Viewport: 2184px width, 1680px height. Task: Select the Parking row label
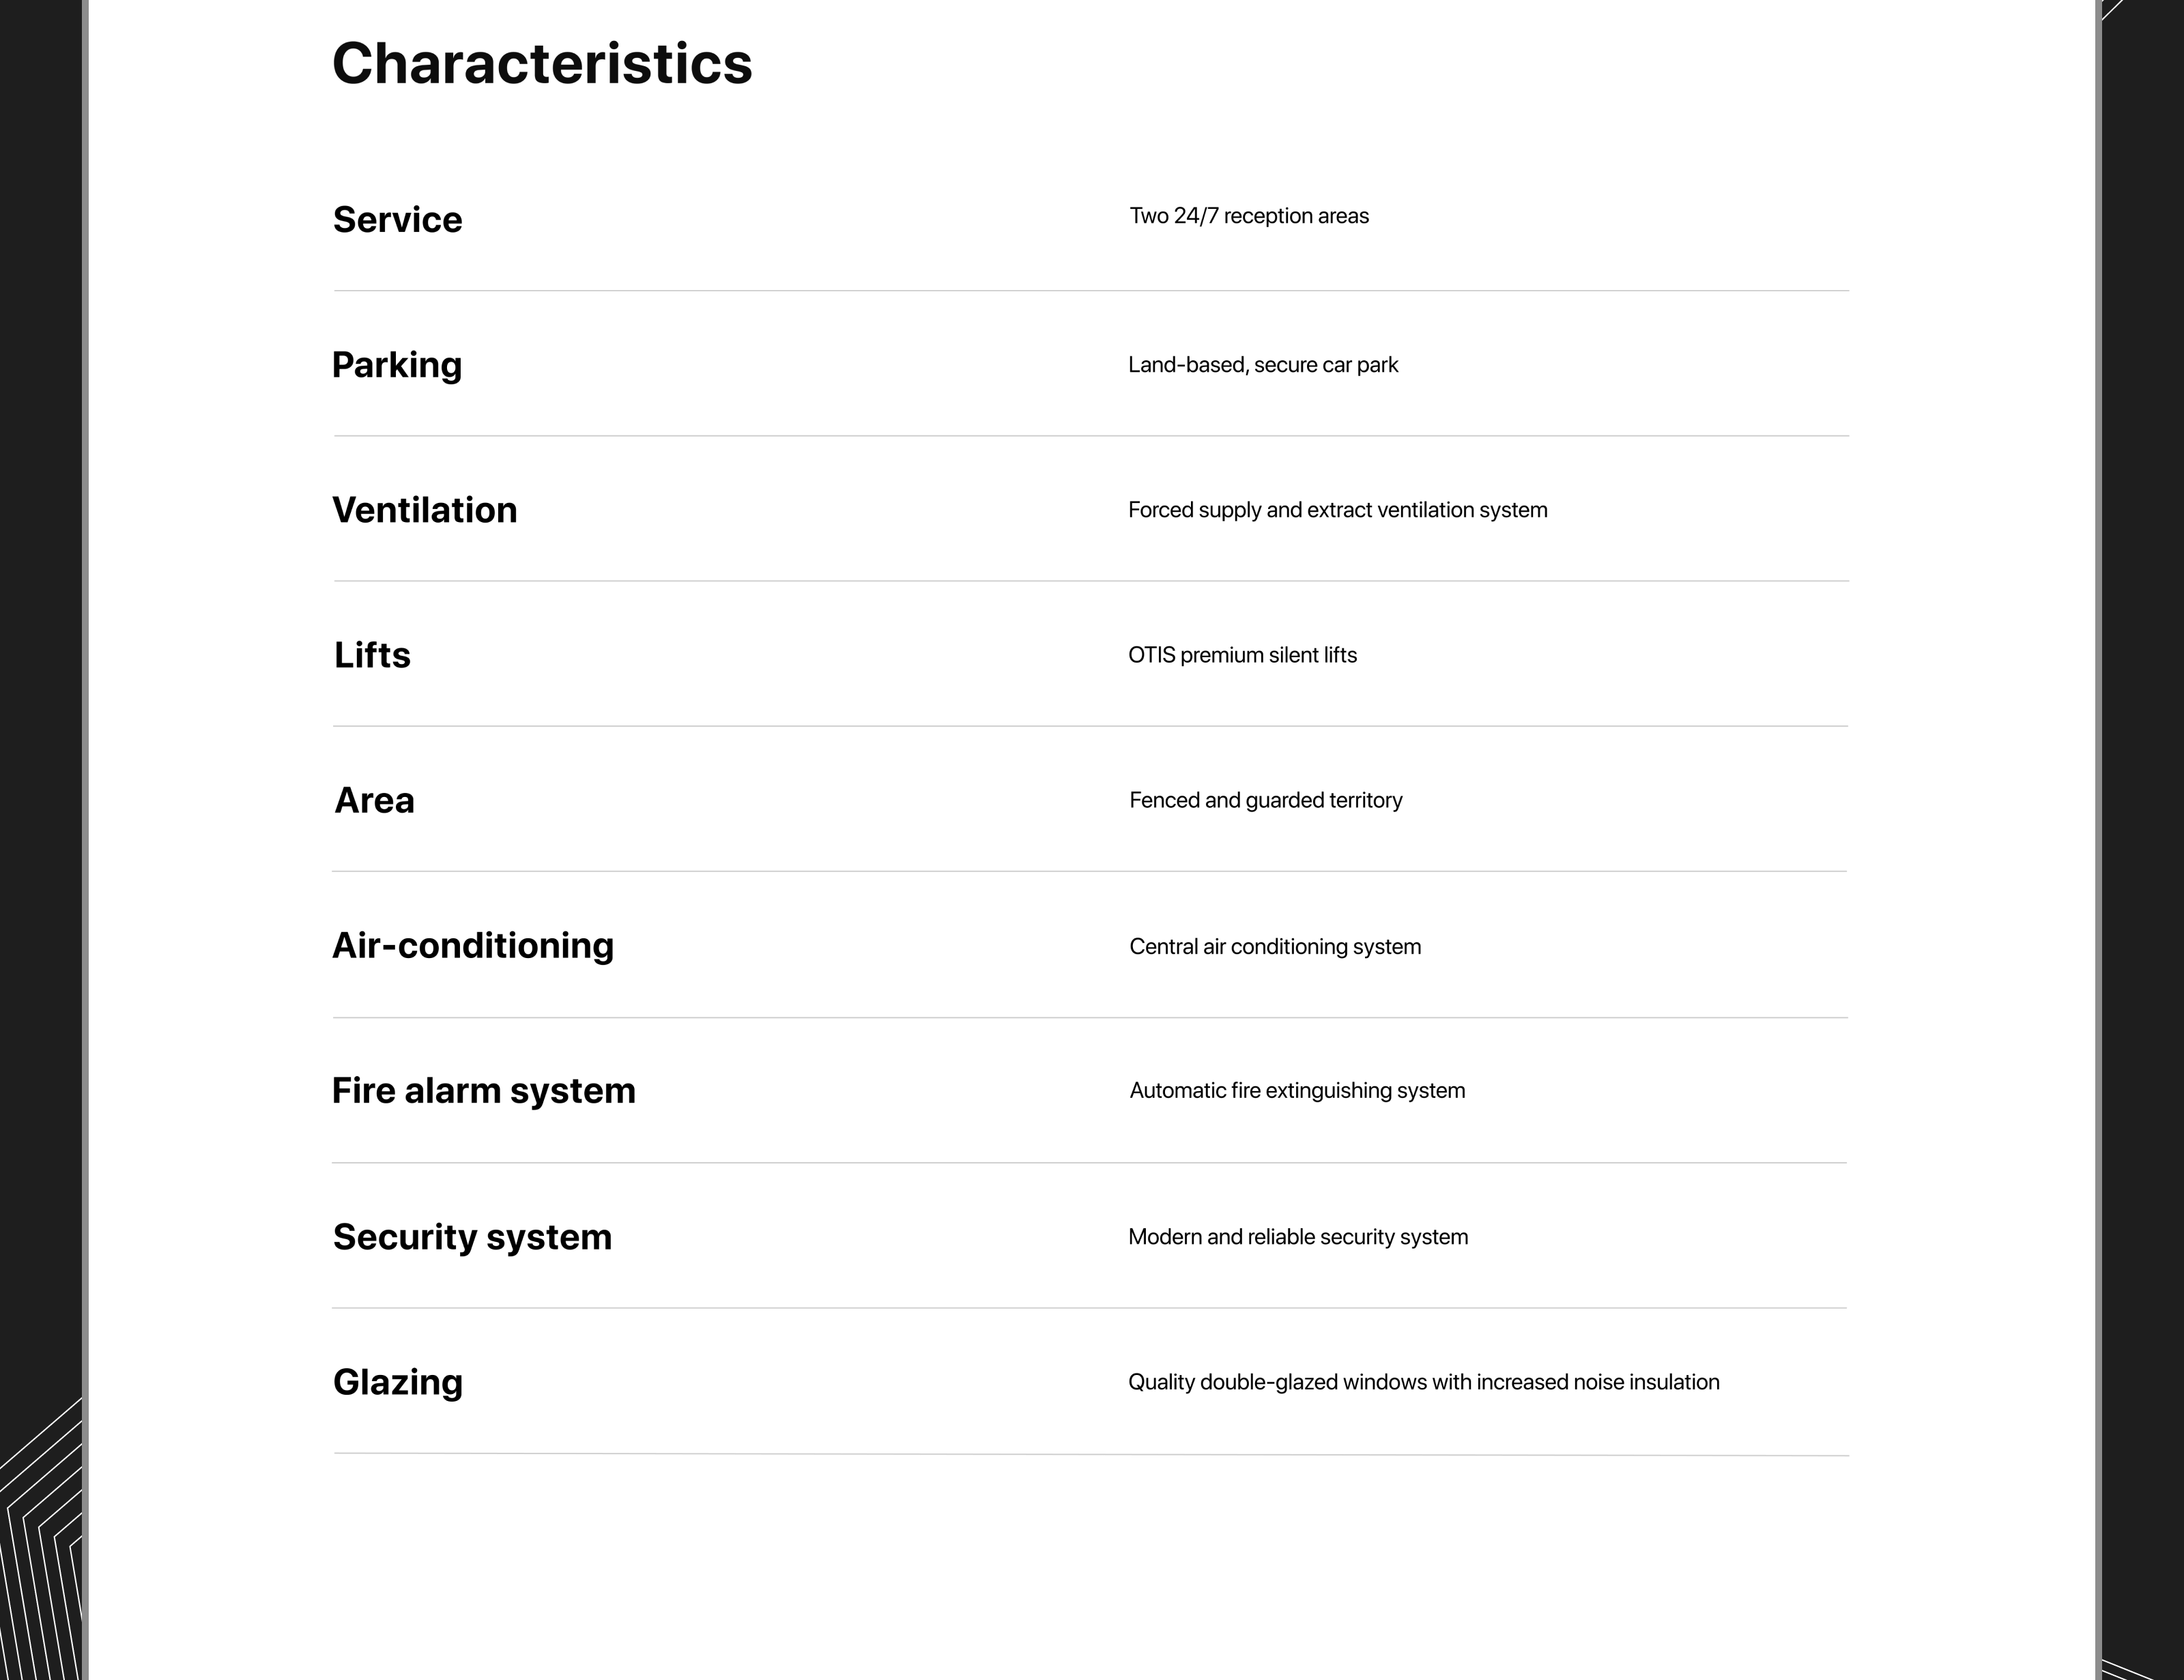(396, 365)
